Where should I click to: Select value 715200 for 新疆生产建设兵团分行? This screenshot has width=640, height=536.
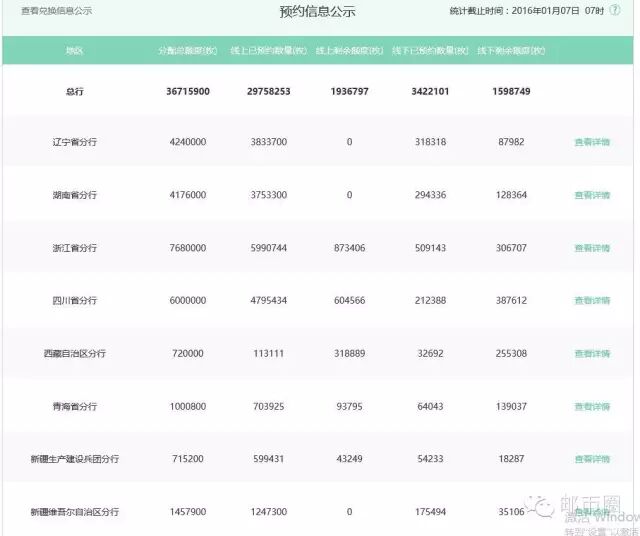(x=188, y=459)
